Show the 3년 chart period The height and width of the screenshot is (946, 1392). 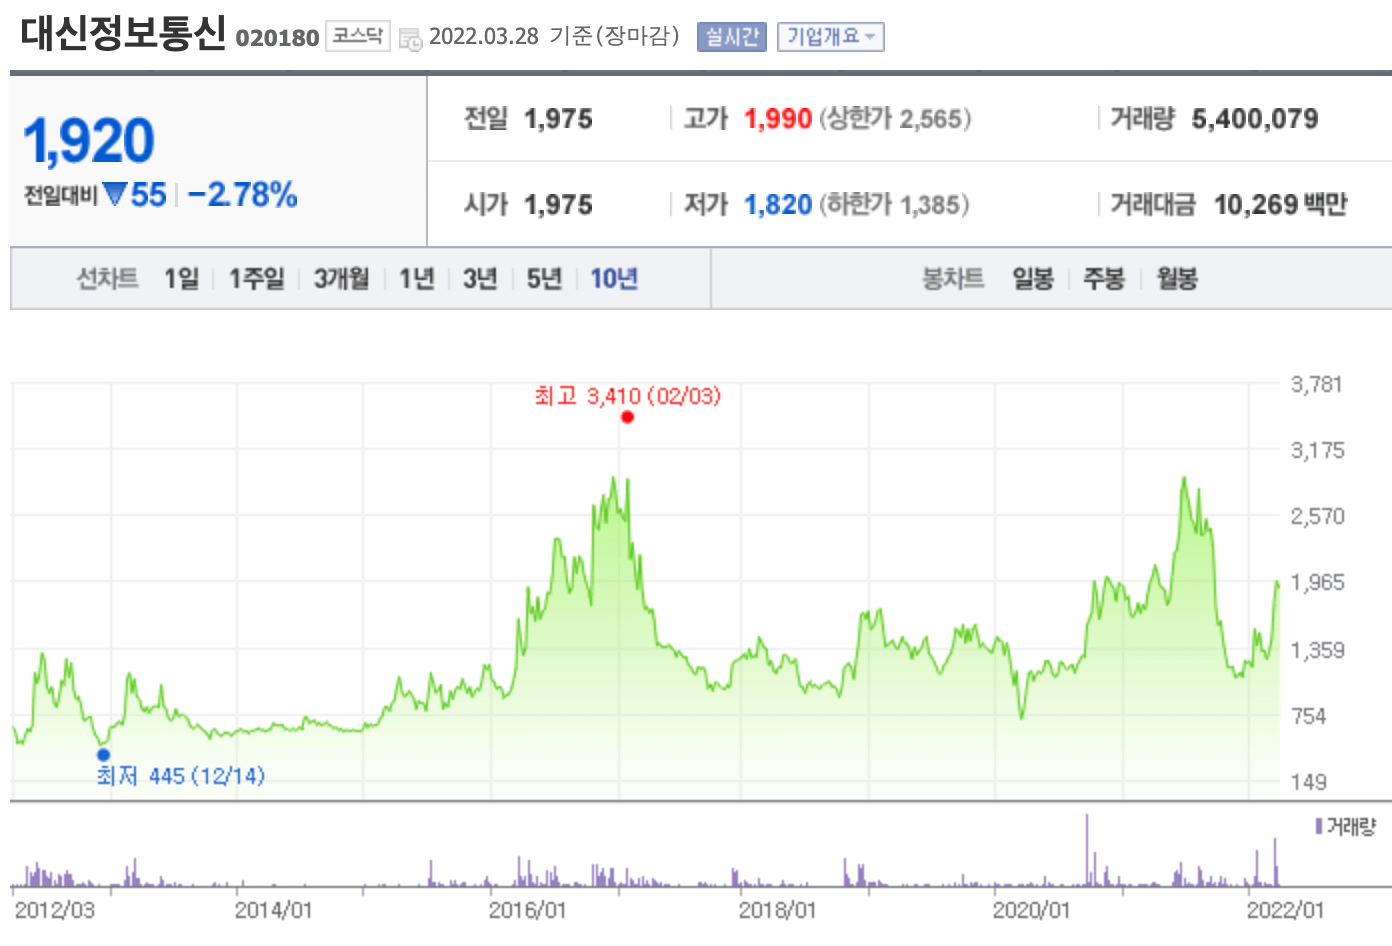(480, 278)
